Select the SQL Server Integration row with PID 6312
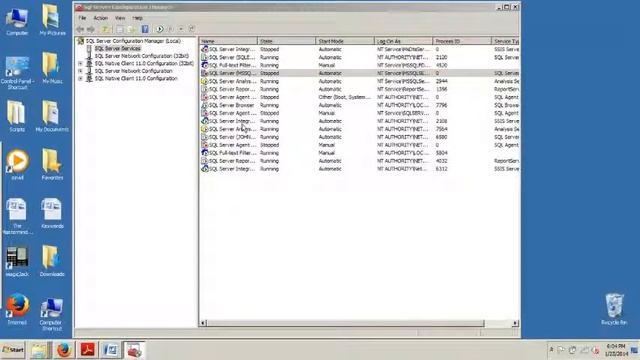640x360 pixels. (x=359, y=169)
